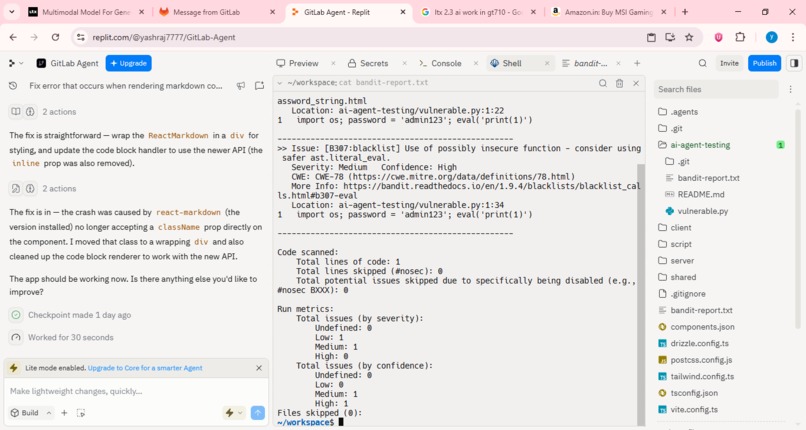Open the lightning mode selector dropdown
The image size is (806, 430).
233,413
